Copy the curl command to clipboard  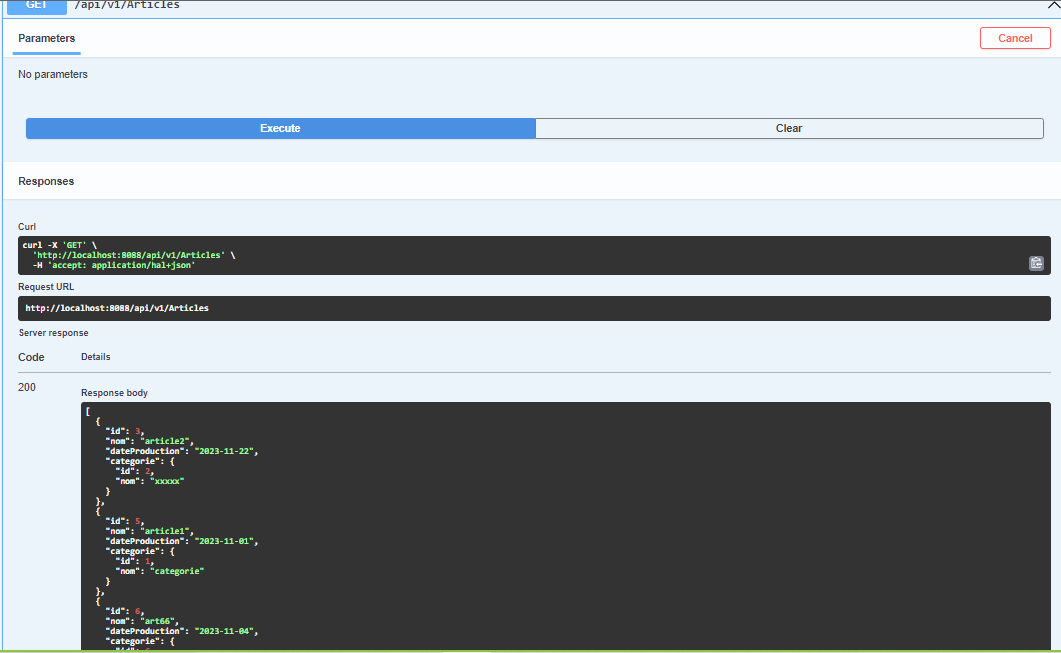click(1036, 263)
